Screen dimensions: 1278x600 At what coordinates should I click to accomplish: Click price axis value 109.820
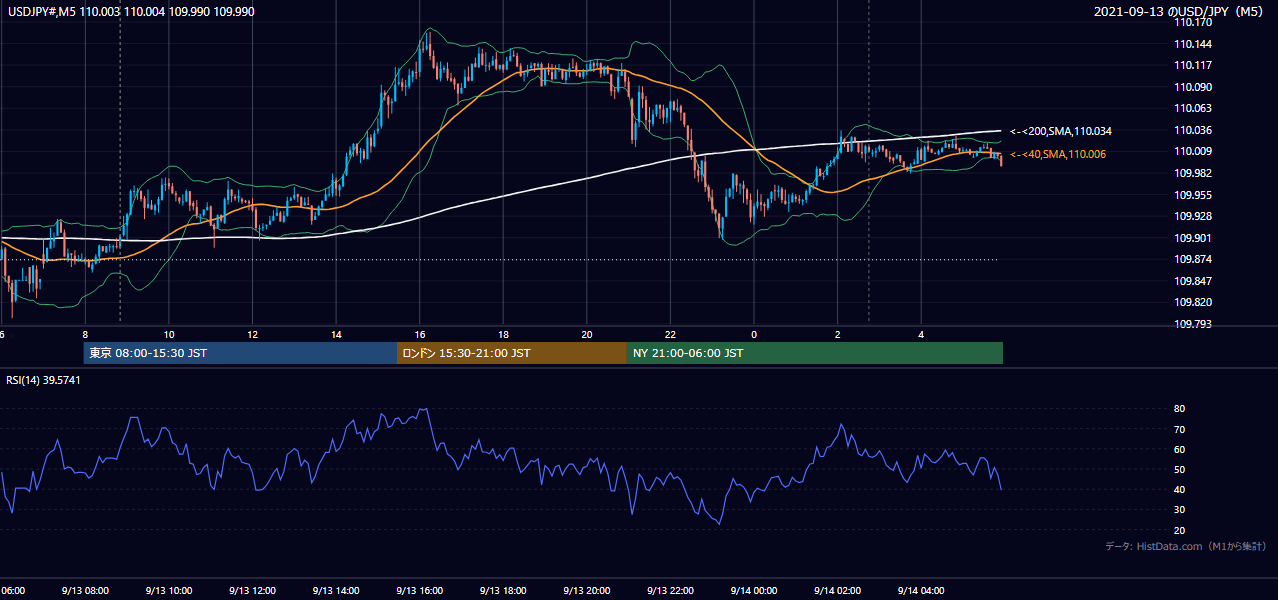(x=1194, y=302)
